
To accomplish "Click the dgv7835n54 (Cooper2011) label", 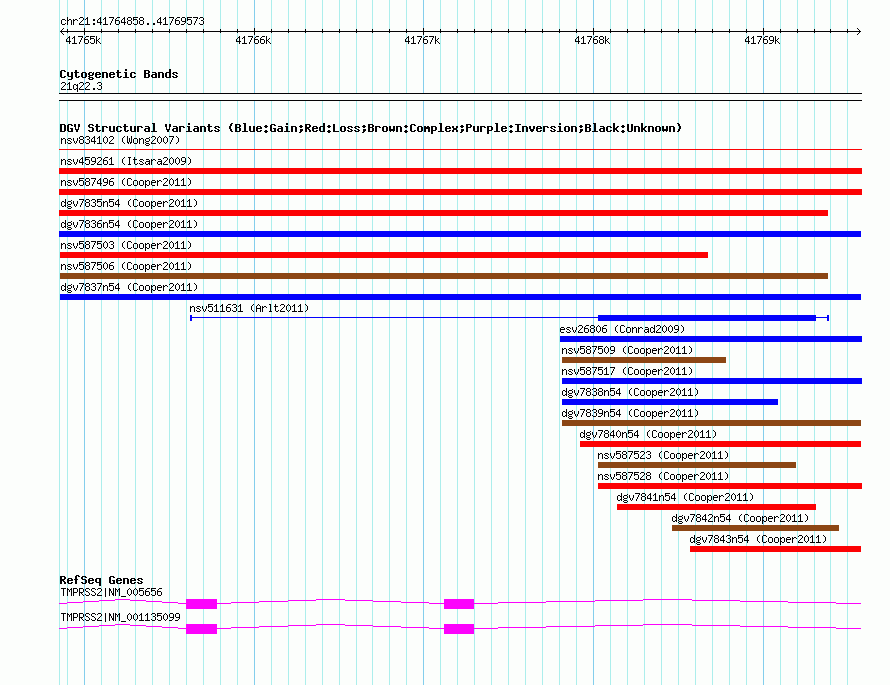I will (129, 203).
